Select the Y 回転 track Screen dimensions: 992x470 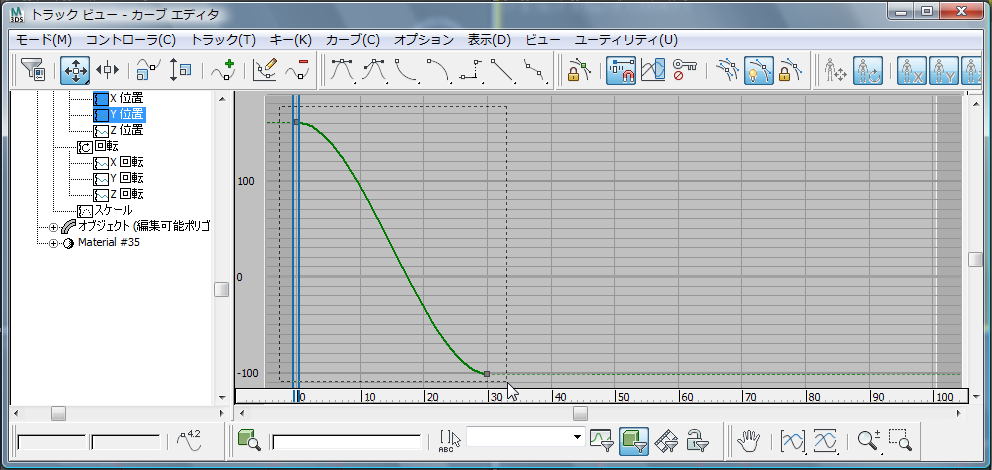[x=126, y=178]
